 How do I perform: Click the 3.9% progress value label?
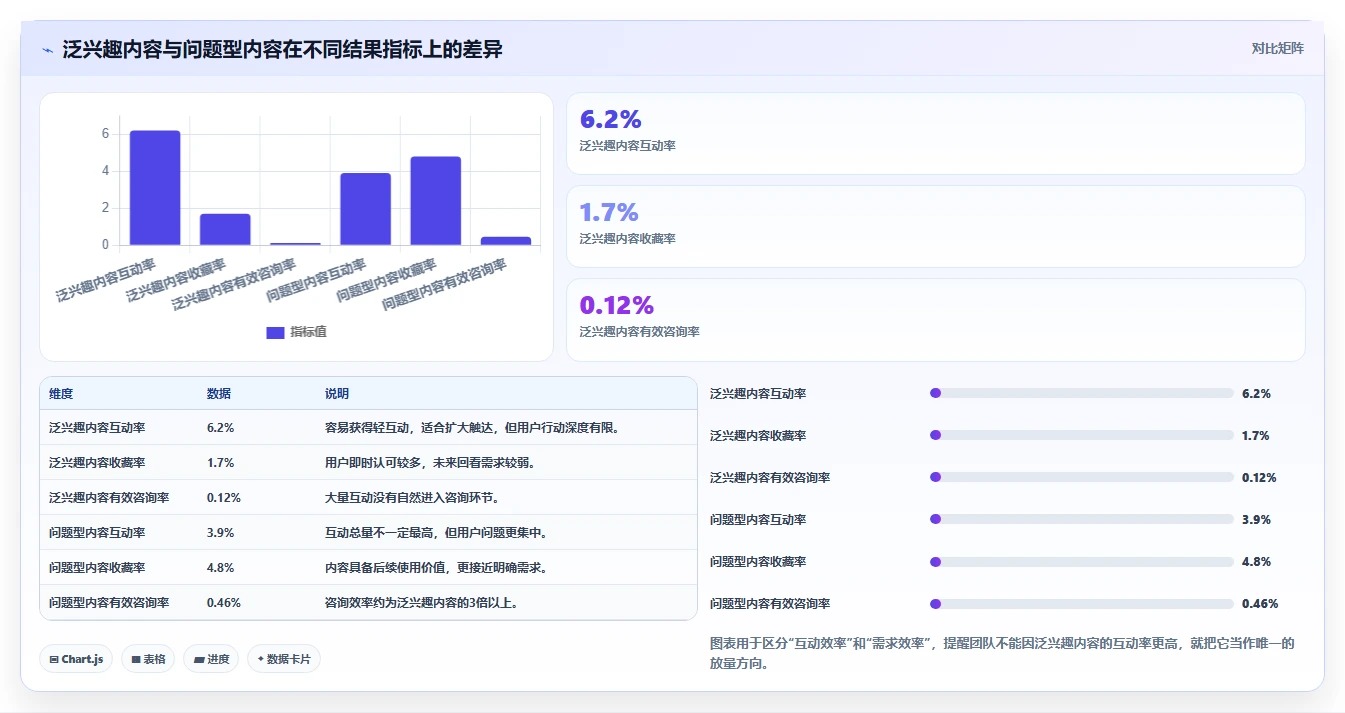(1256, 520)
